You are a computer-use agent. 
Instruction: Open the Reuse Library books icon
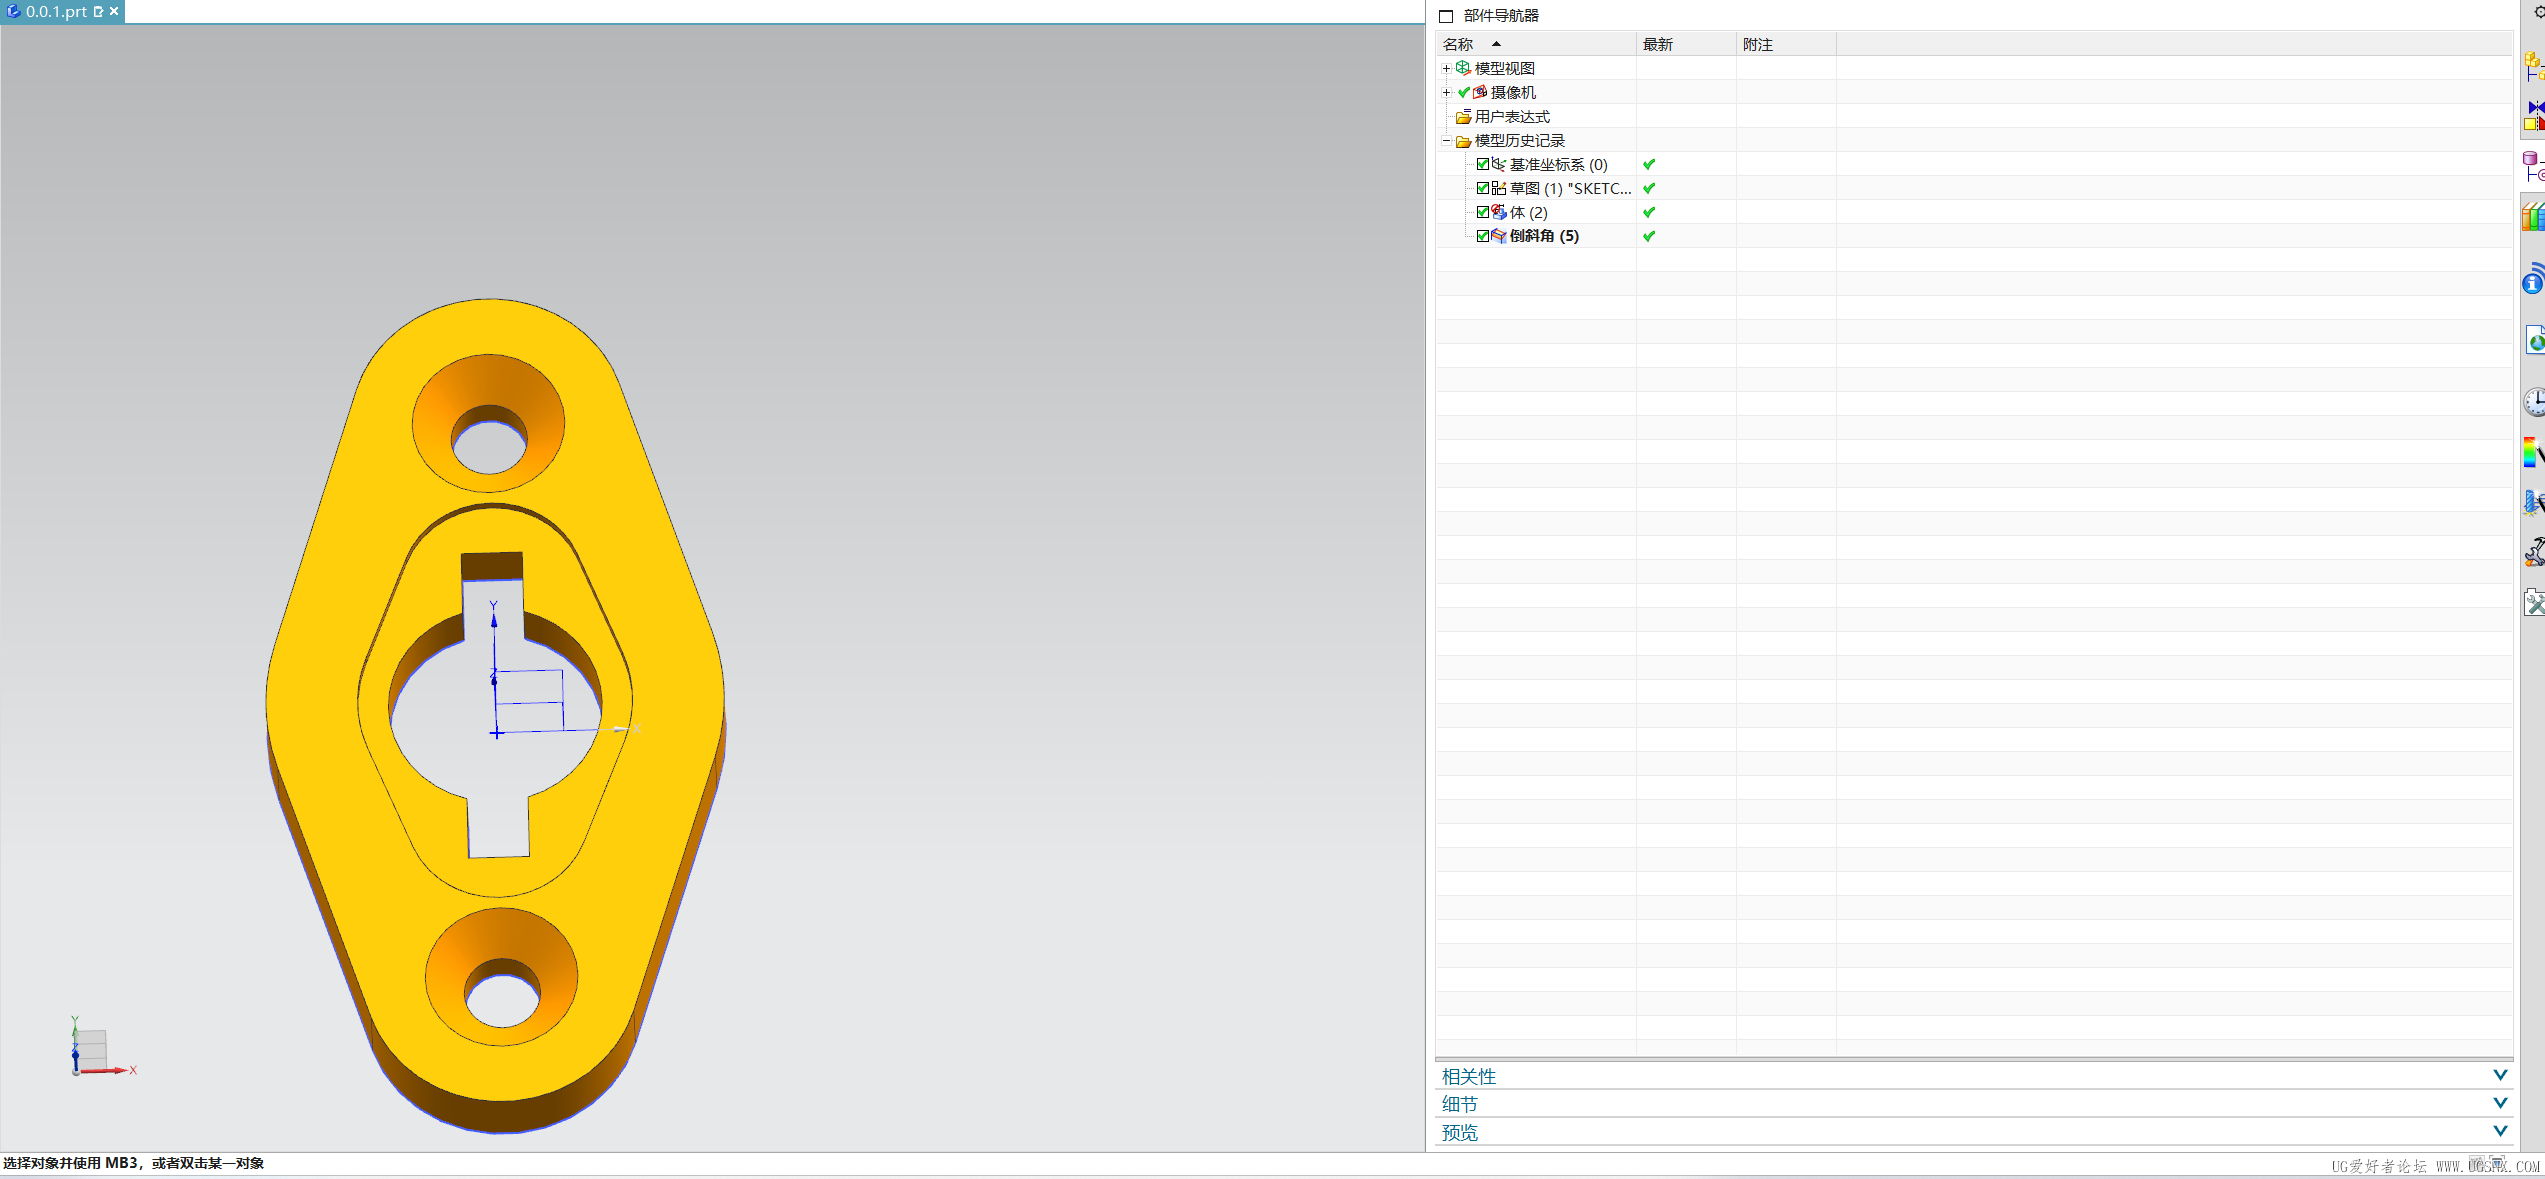[2535, 217]
